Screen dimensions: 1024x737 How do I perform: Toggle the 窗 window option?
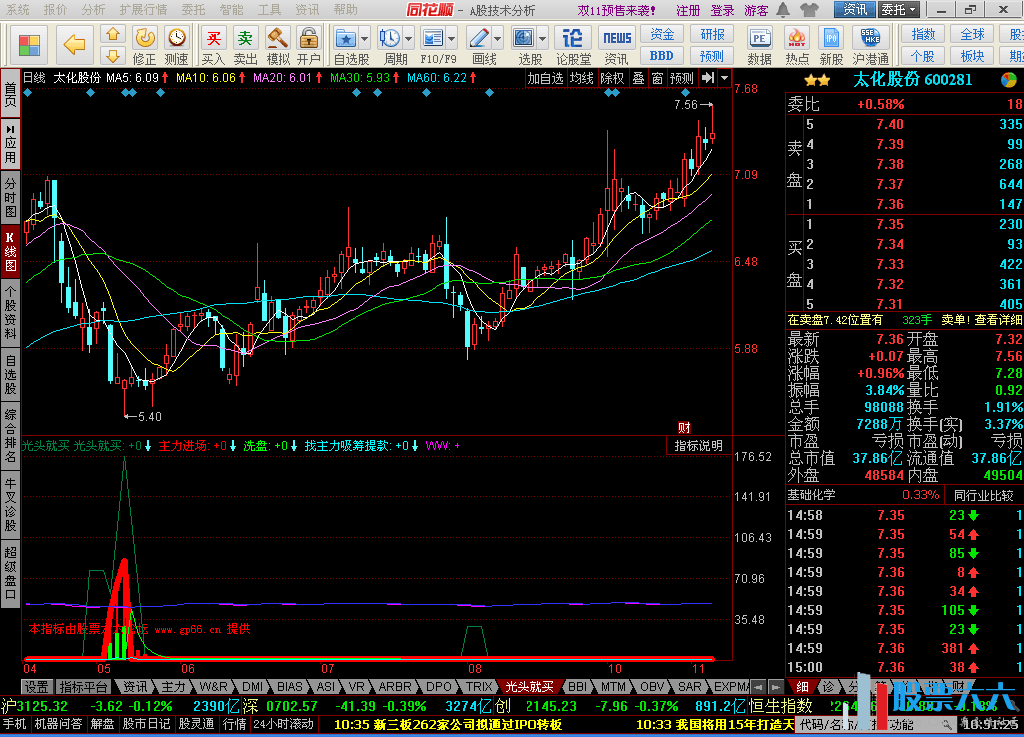[x=657, y=78]
